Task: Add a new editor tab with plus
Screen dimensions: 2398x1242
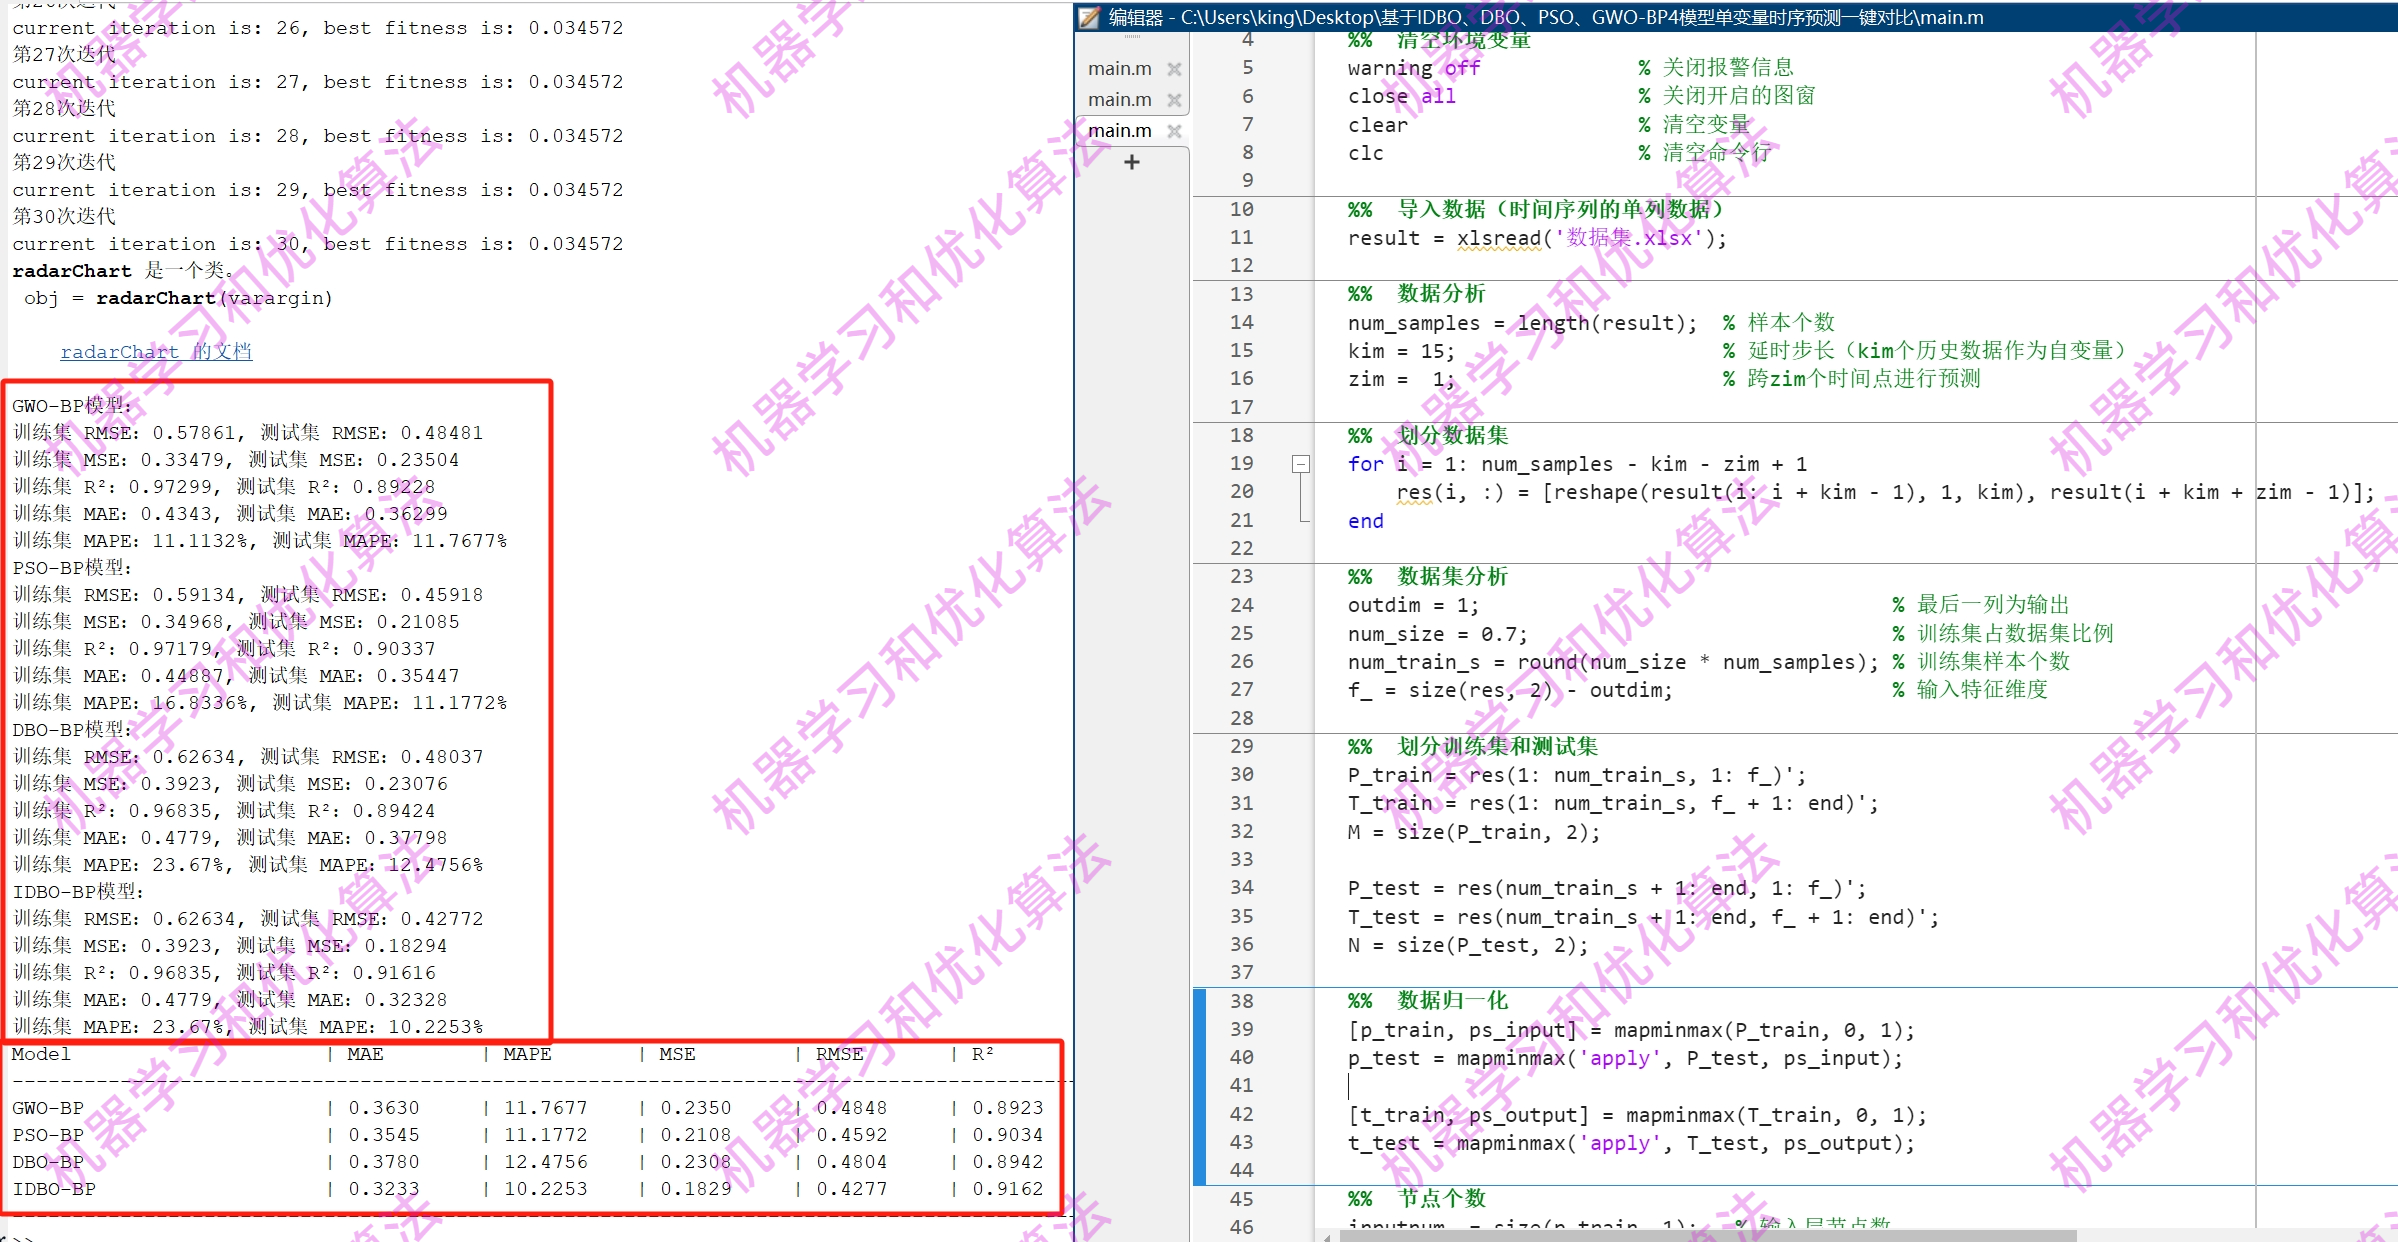Action: [x=1131, y=162]
